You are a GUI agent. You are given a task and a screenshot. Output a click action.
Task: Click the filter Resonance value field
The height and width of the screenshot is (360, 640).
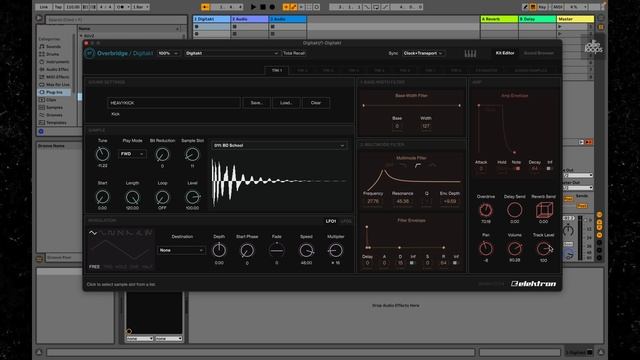click(x=402, y=201)
